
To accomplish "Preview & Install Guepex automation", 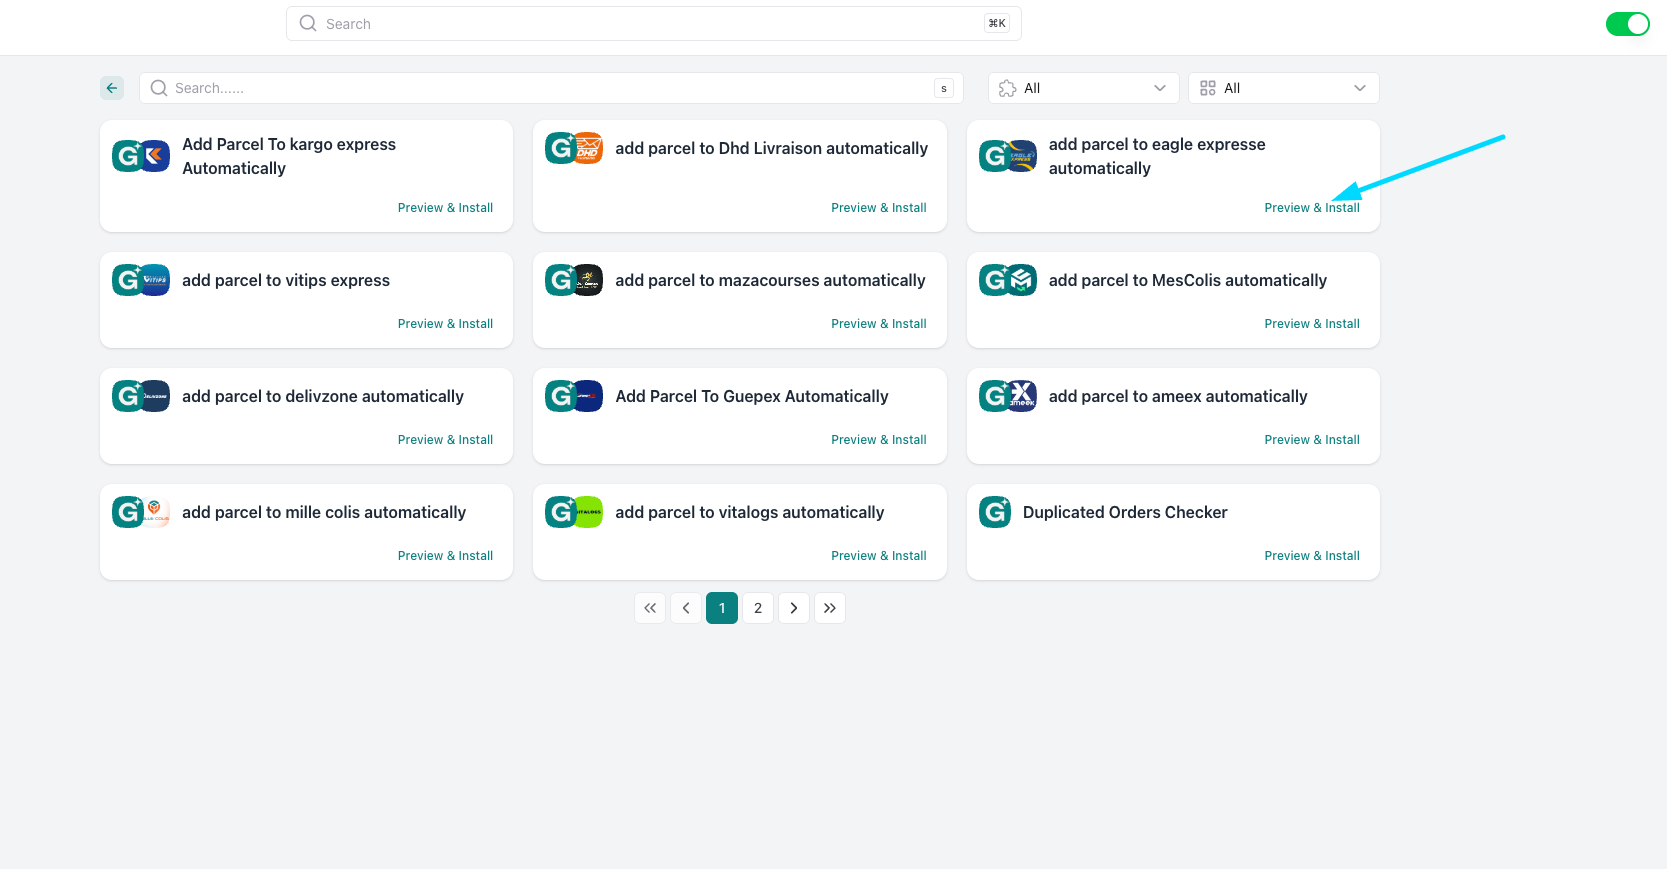I will pyautogui.click(x=879, y=440).
